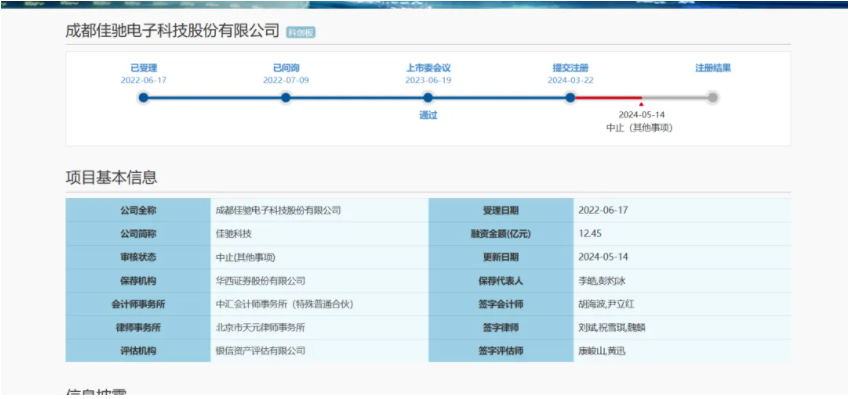The width and height of the screenshot is (852, 399).
Task: Click the 提交注册 timeline node dot
Action: pyautogui.click(x=570, y=98)
